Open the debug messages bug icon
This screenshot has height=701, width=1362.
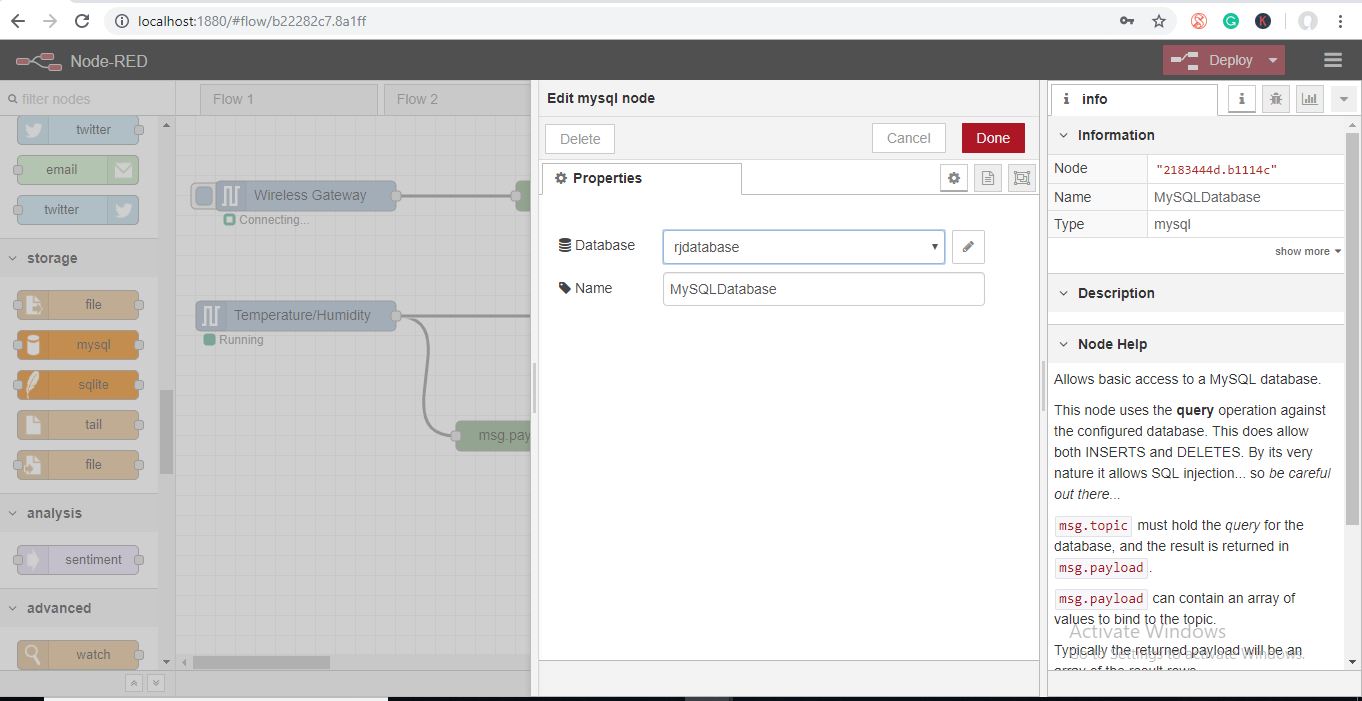click(1275, 99)
